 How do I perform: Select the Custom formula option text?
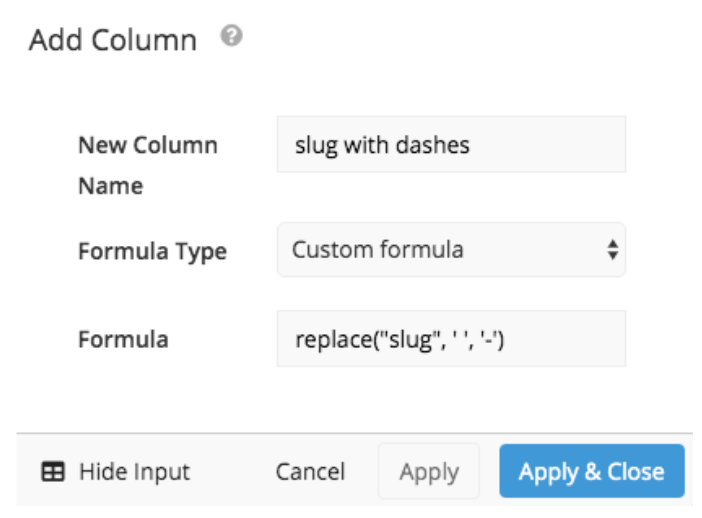coord(377,249)
